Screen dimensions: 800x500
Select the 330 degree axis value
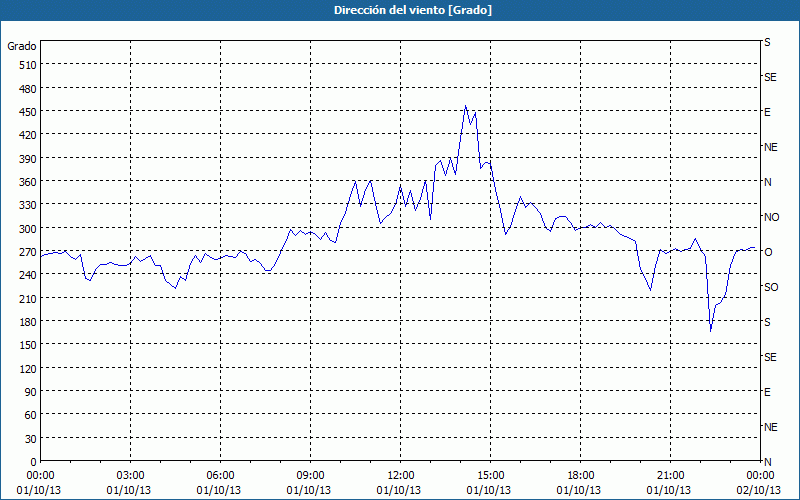click(28, 205)
